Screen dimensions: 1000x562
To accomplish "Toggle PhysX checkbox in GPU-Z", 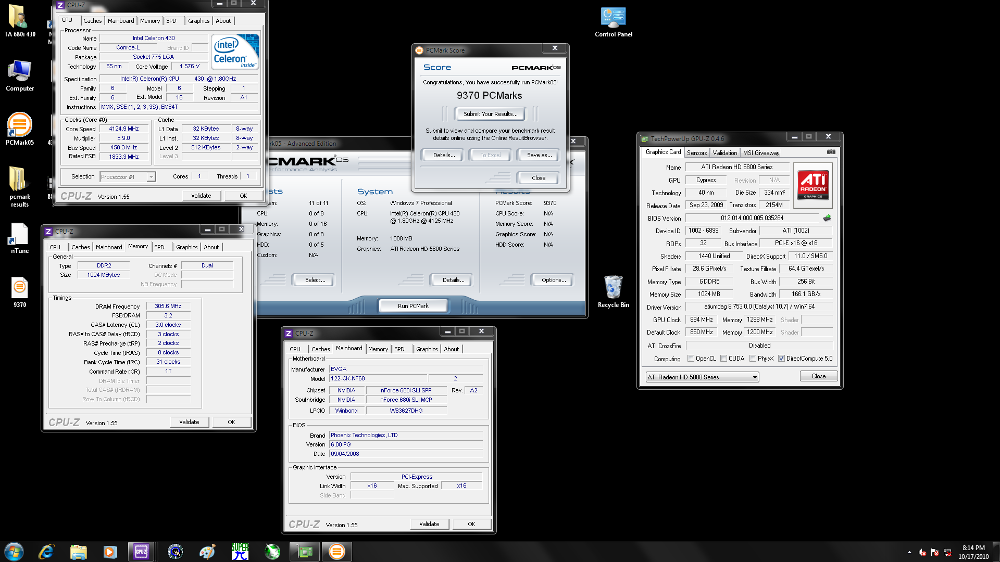I will pyautogui.click(x=753, y=359).
